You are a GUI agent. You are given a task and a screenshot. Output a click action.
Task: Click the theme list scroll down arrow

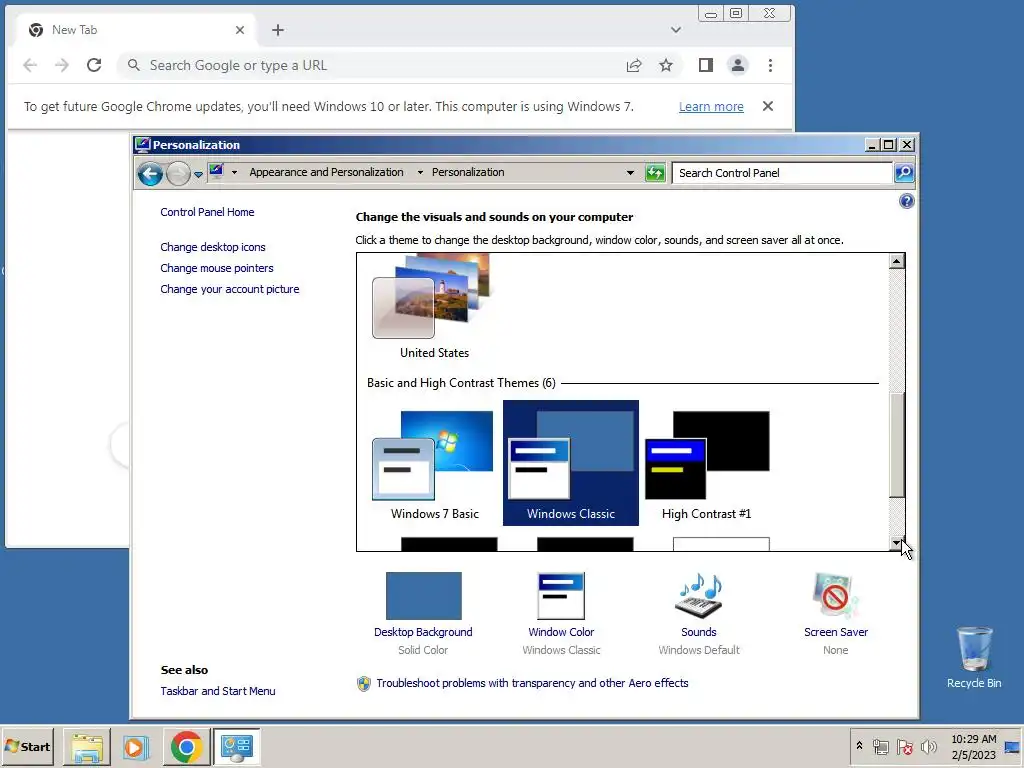(897, 543)
